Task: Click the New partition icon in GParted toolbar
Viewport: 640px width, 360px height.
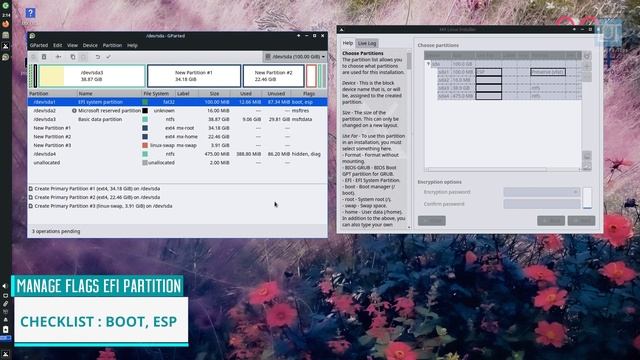Action: click(34, 57)
